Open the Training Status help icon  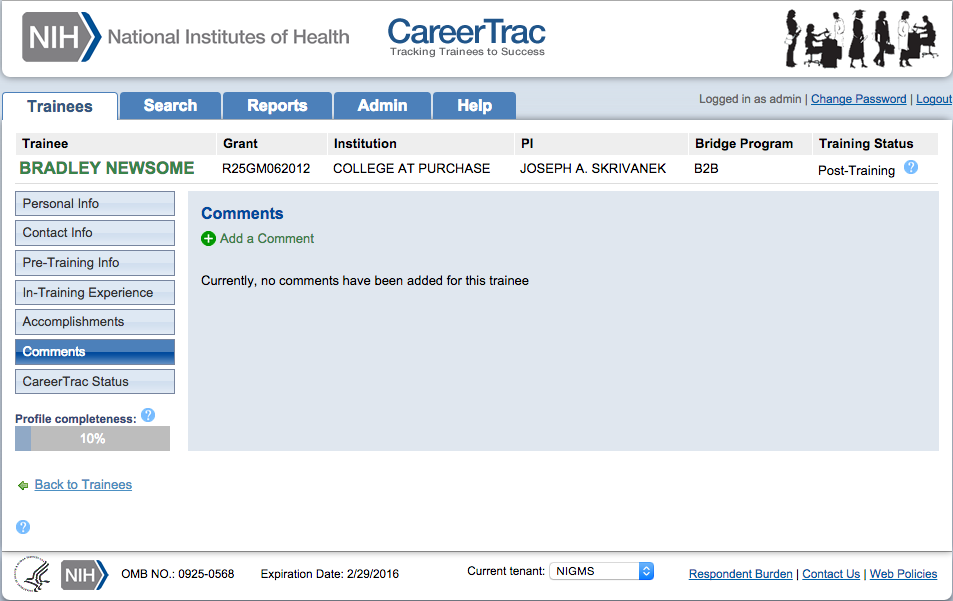(910, 167)
